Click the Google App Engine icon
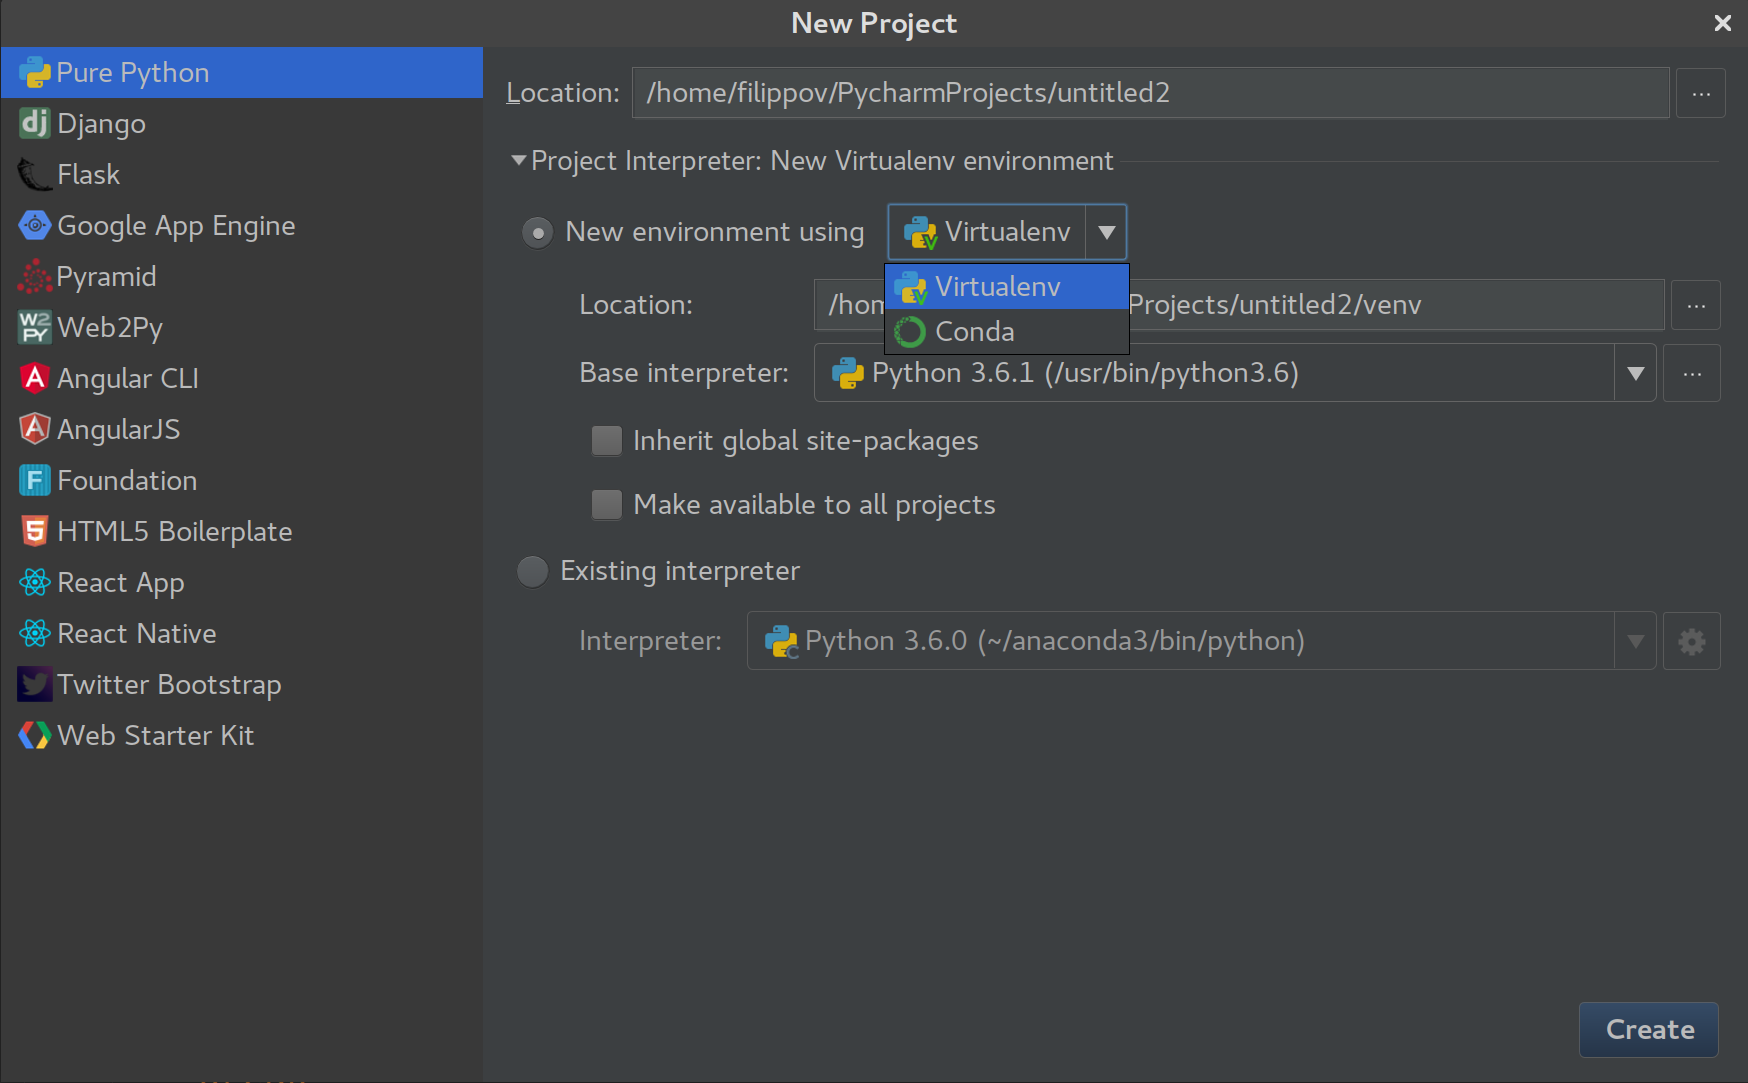Viewport: 1748px width, 1083px height. tap(35, 226)
